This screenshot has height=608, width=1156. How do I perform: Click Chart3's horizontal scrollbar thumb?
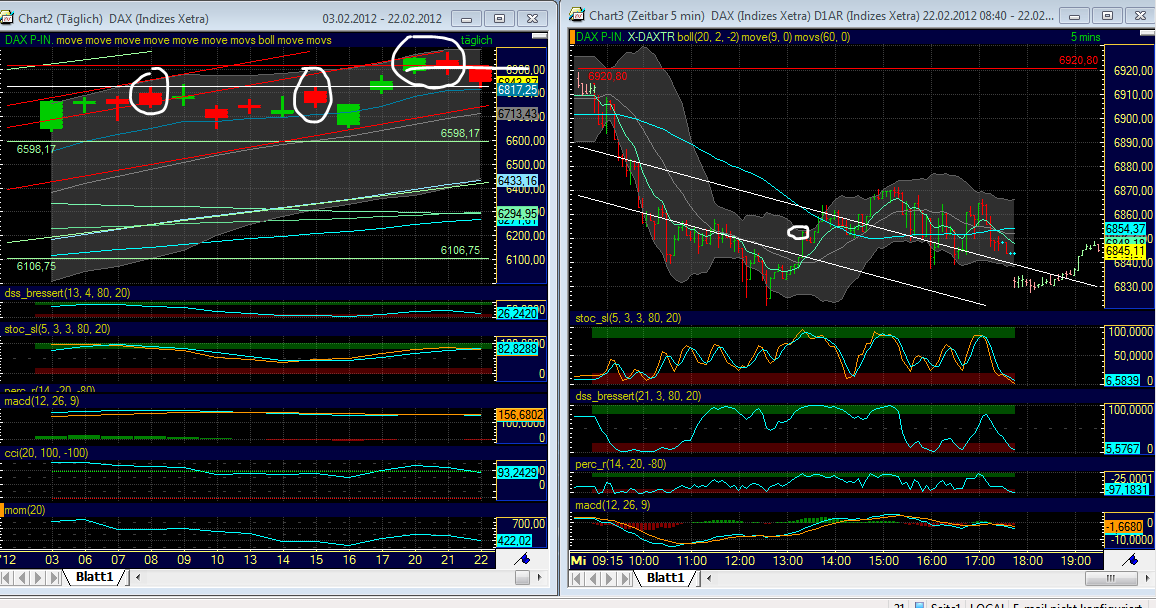coord(1109,578)
